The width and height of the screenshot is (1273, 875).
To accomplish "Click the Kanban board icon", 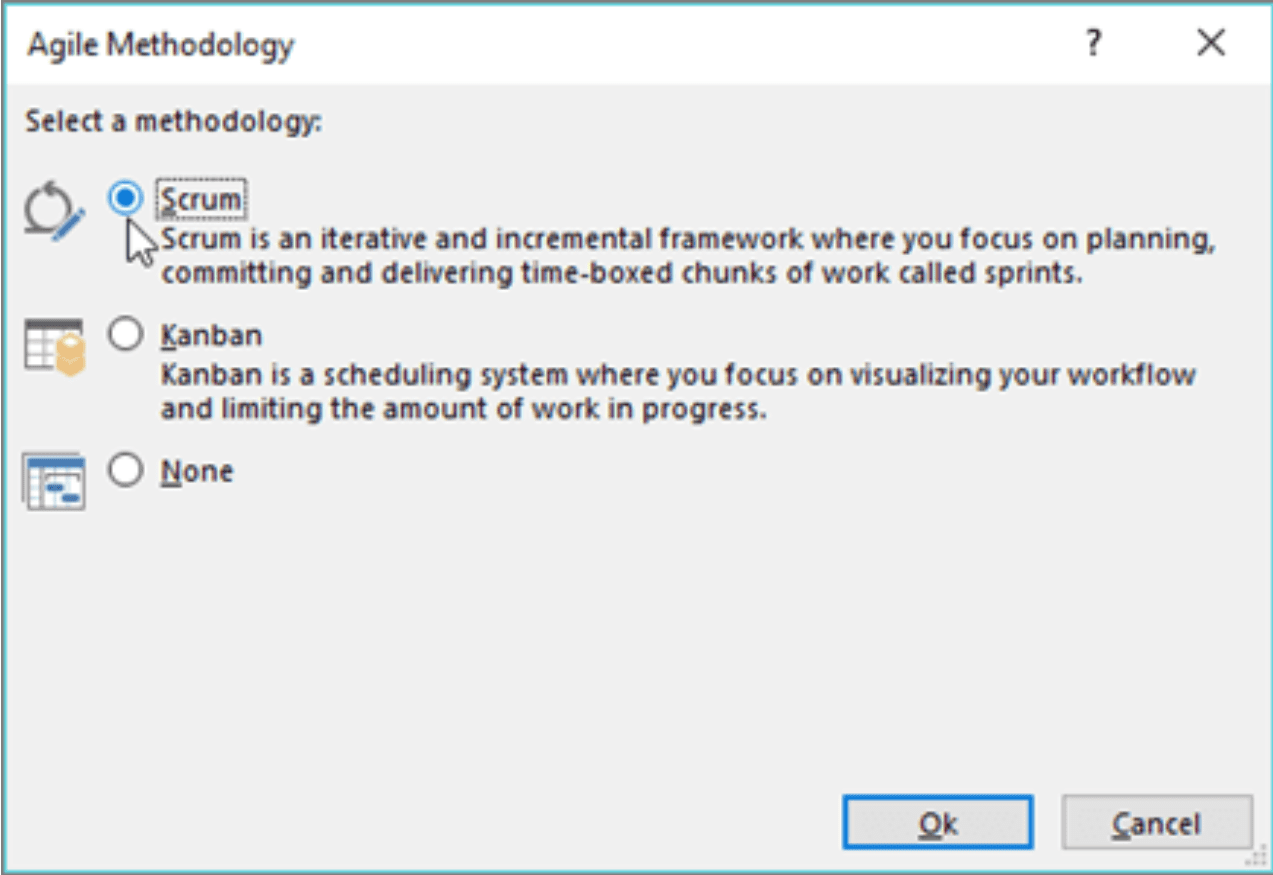I will [x=55, y=347].
